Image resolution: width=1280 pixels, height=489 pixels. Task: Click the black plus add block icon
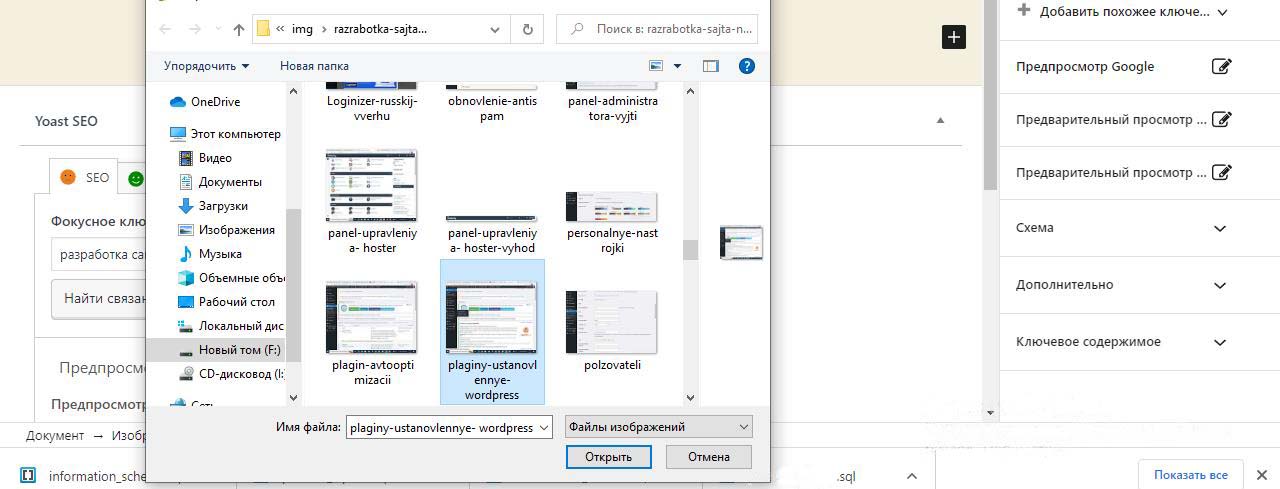point(954,37)
